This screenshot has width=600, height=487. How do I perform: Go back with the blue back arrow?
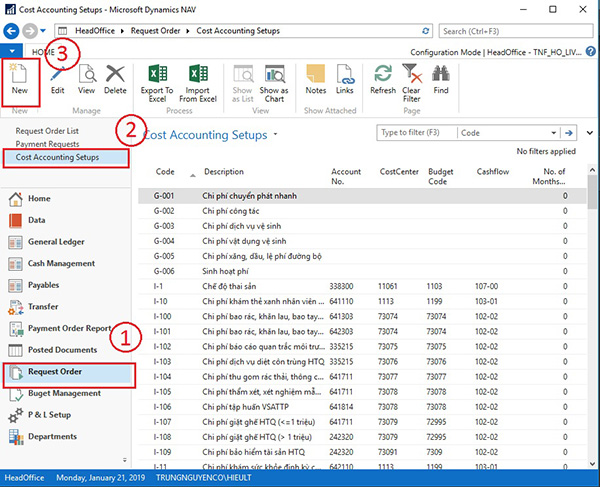point(11,31)
